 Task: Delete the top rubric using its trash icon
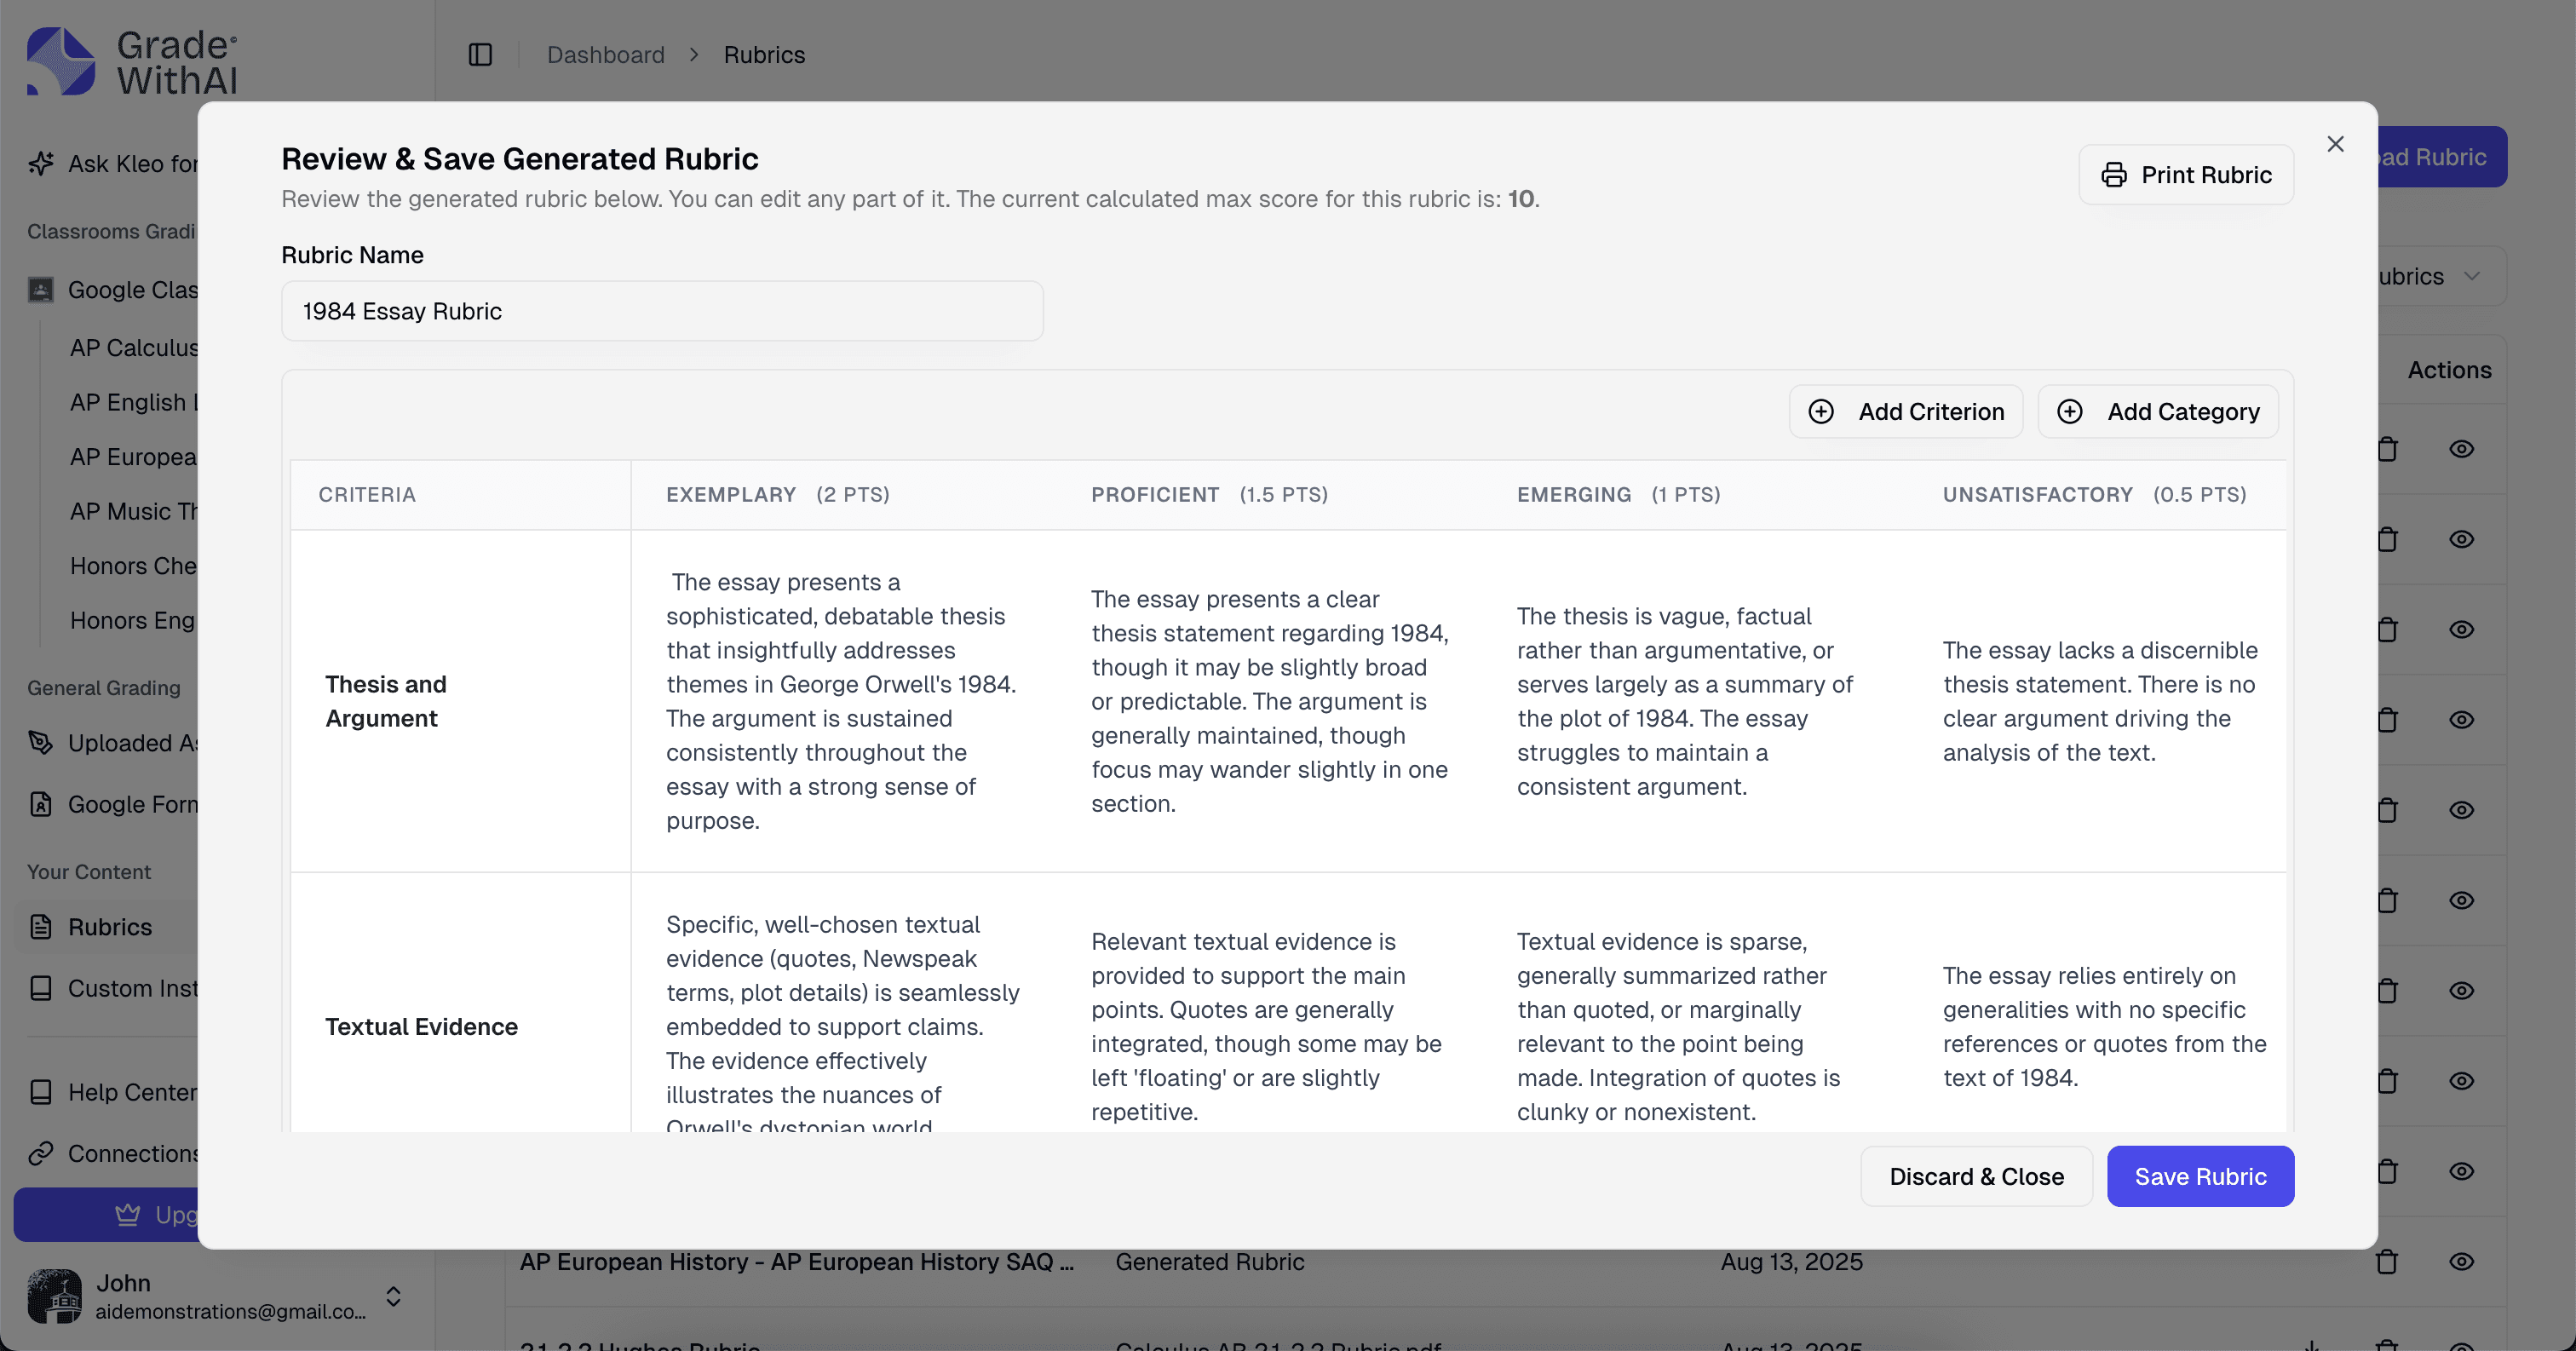coord(2388,449)
